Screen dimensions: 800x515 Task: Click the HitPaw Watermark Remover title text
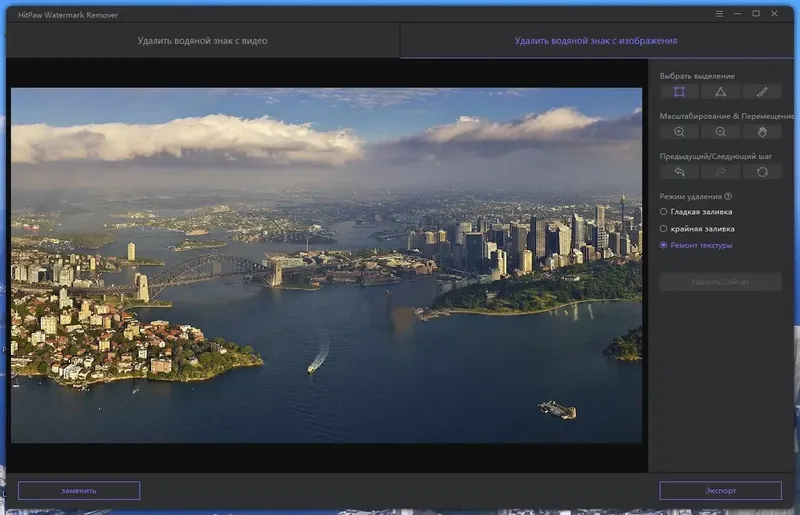click(x=68, y=15)
